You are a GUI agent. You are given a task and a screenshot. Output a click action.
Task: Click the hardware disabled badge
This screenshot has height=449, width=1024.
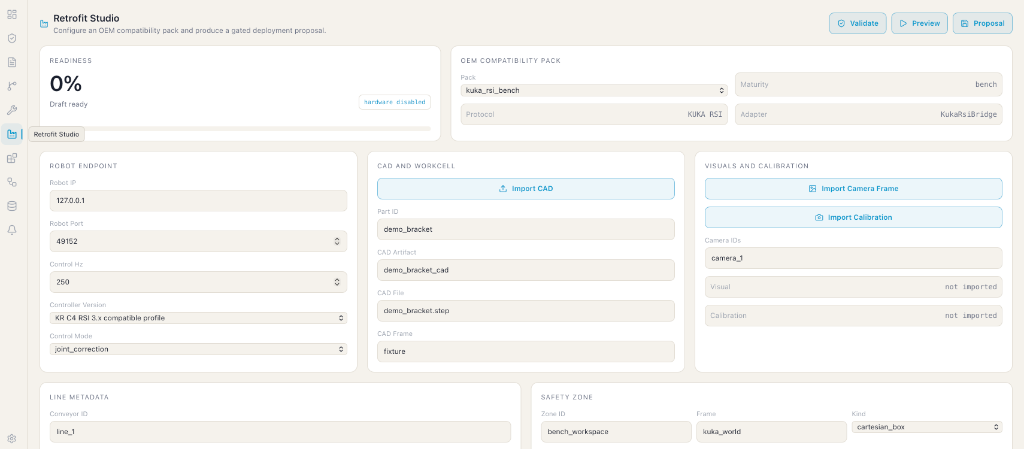pyautogui.click(x=394, y=102)
